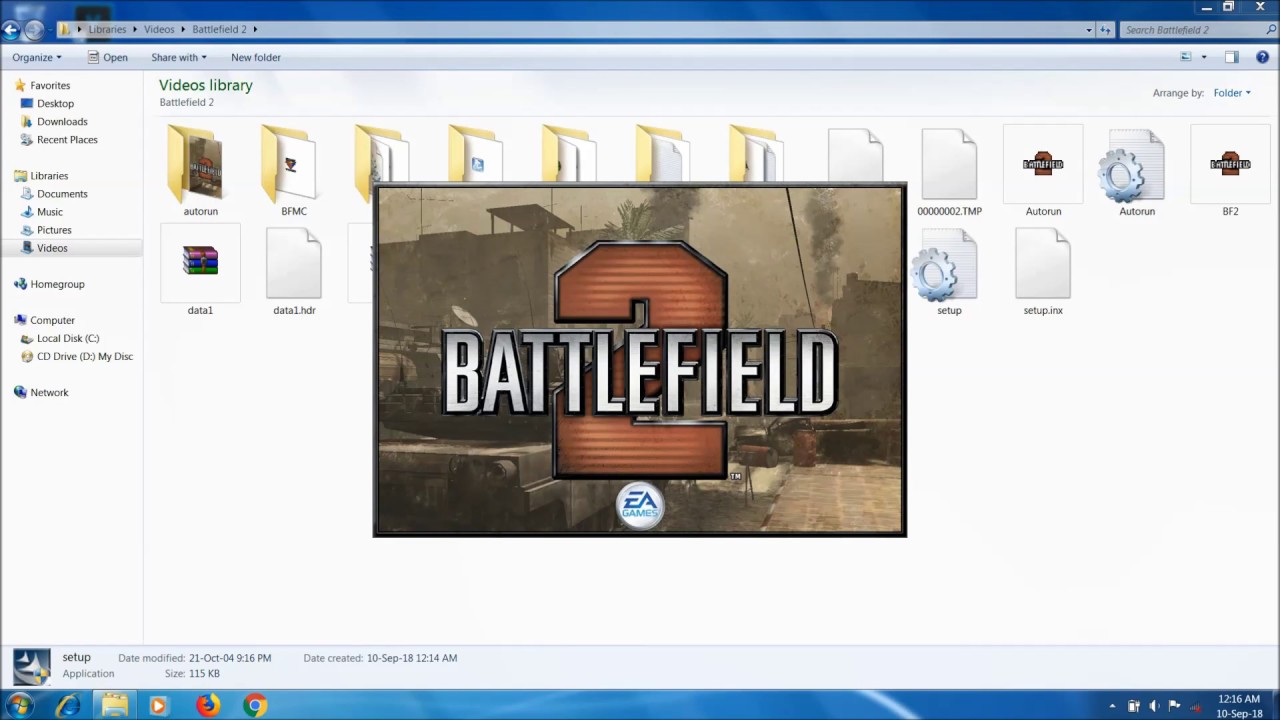Select Pictures library in the sidebar
This screenshot has width=1280, height=720.
54,229
